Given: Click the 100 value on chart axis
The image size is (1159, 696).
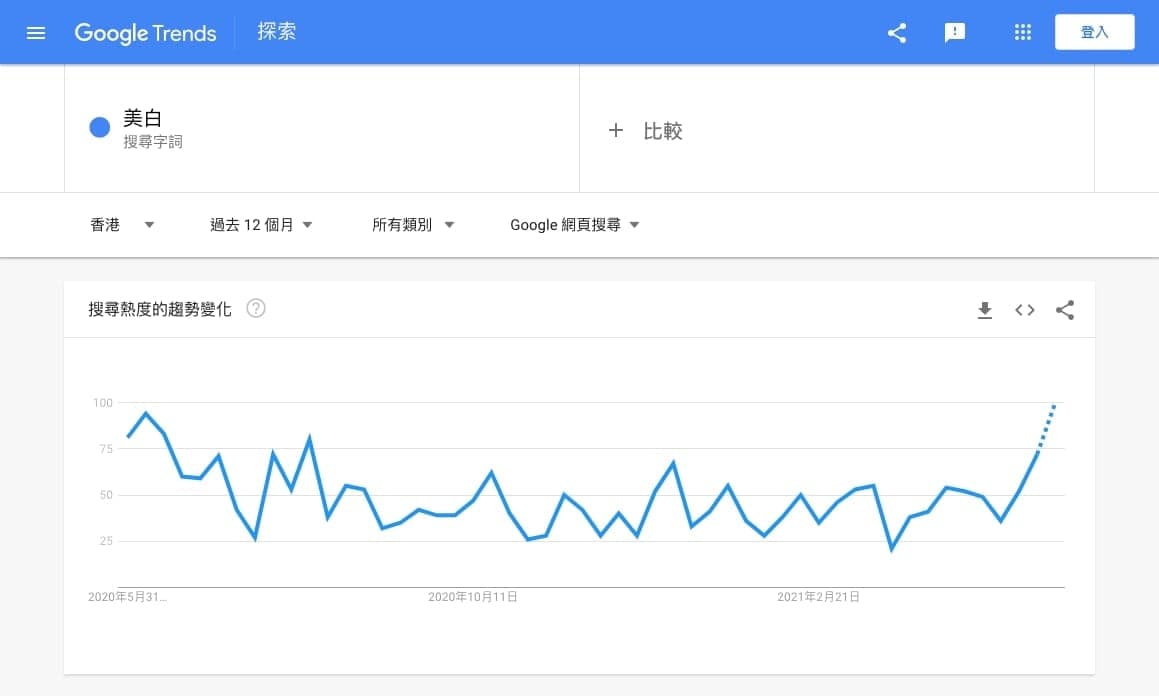Looking at the screenshot, I should (x=103, y=403).
